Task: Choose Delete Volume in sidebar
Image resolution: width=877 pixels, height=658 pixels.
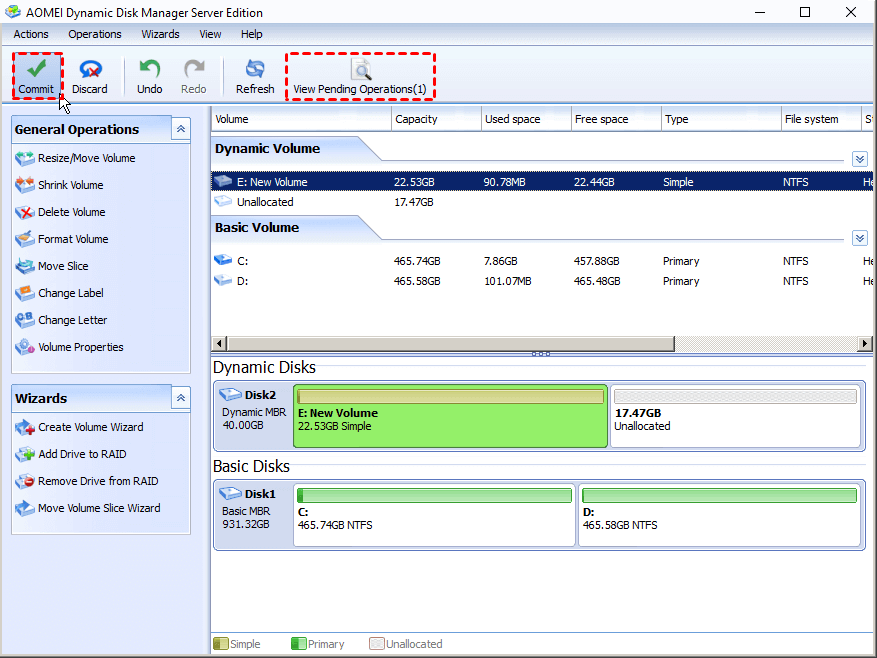Action: [71, 212]
